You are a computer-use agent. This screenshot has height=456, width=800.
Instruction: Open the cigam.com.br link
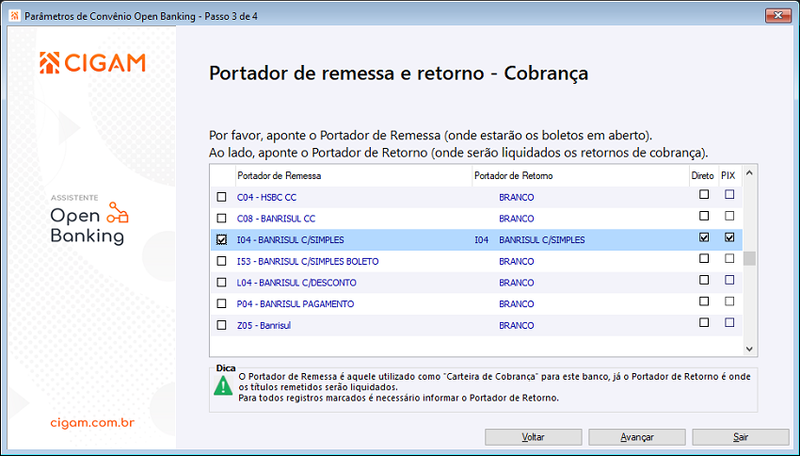(92, 423)
